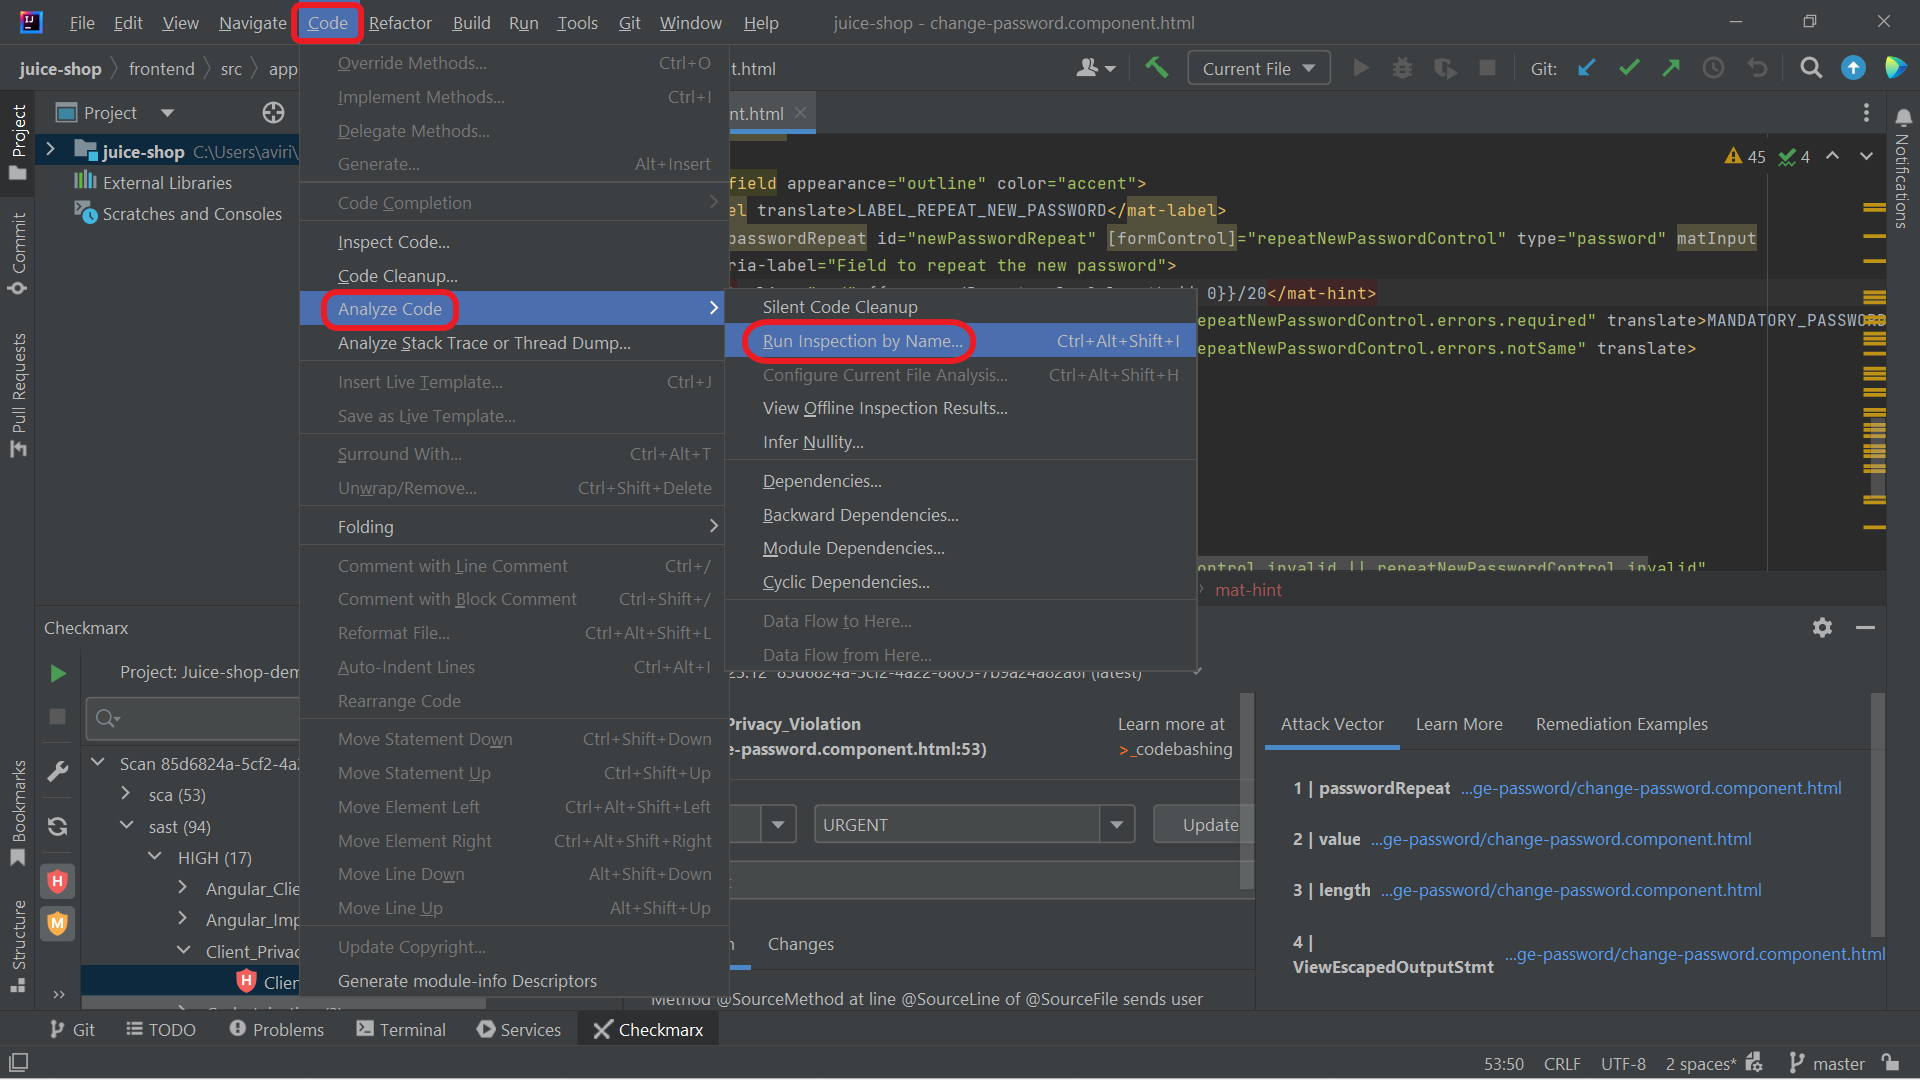Click the Git Rollback undo icon
The width and height of the screenshot is (1920, 1080).
pos(1757,68)
